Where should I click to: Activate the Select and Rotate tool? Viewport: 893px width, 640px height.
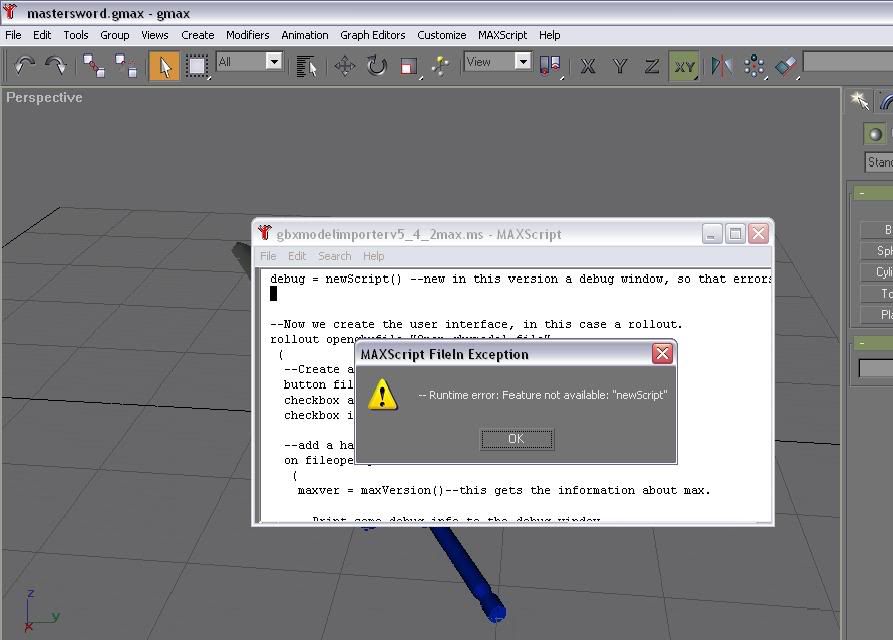(376, 66)
